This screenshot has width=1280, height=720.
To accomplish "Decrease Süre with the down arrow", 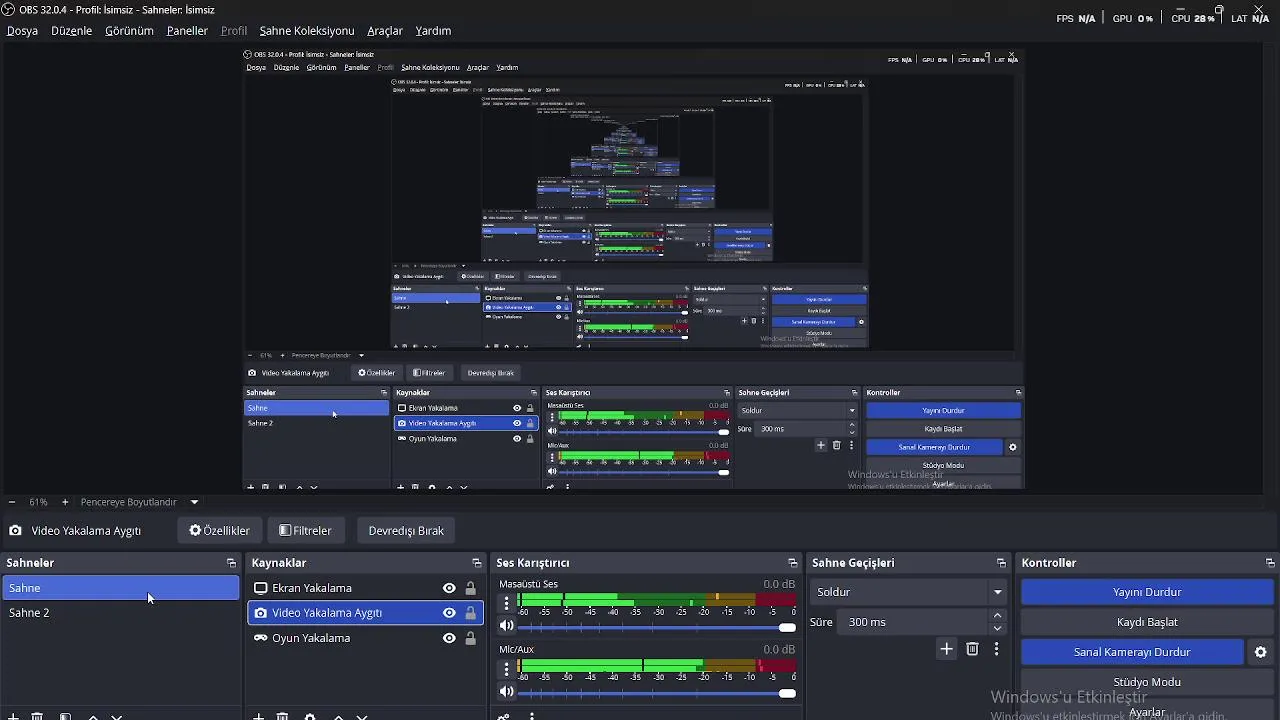I will [997, 628].
